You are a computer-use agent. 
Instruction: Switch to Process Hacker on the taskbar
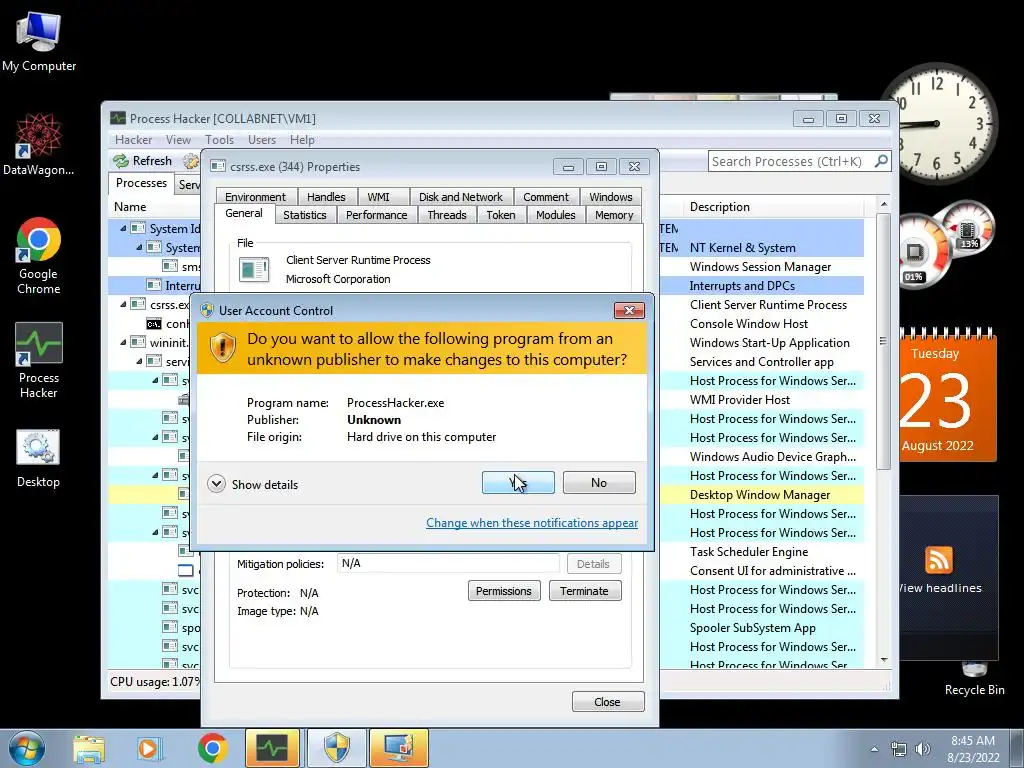(272, 748)
